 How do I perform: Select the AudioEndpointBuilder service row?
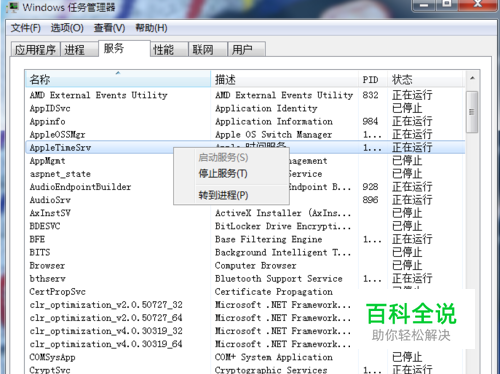245,187
